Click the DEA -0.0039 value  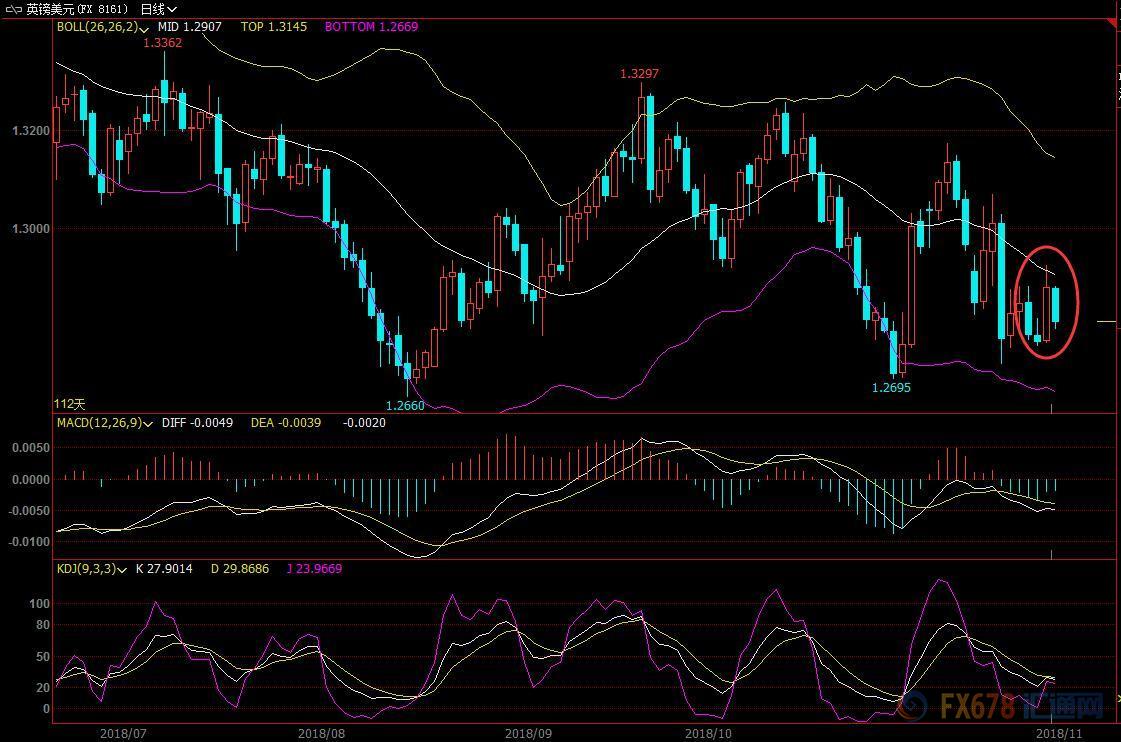tap(286, 423)
